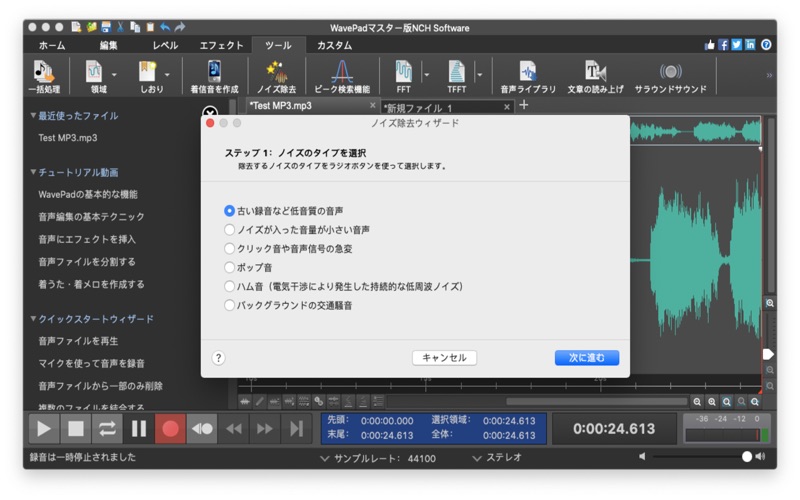Image resolution: width=800 pixels, height=500 pixels.
Task: Click the thumbs-up like icon
Action: (710, 45)
